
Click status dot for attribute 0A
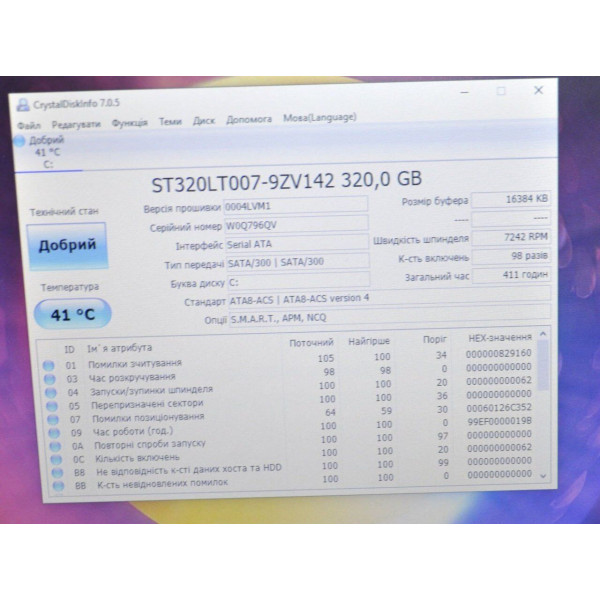click(55, 446)
